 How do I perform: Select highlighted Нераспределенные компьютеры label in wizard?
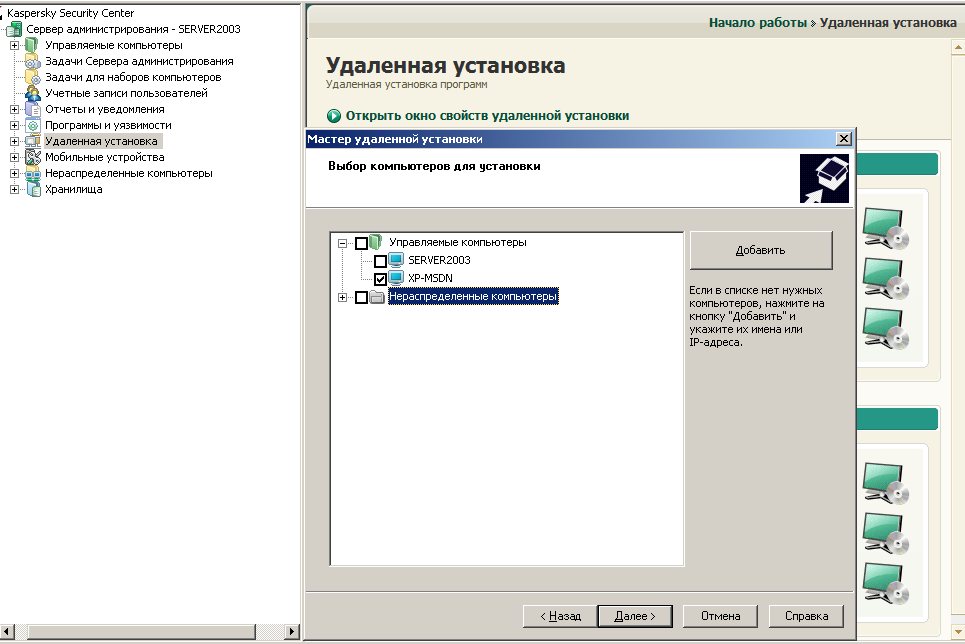(473, 296)
